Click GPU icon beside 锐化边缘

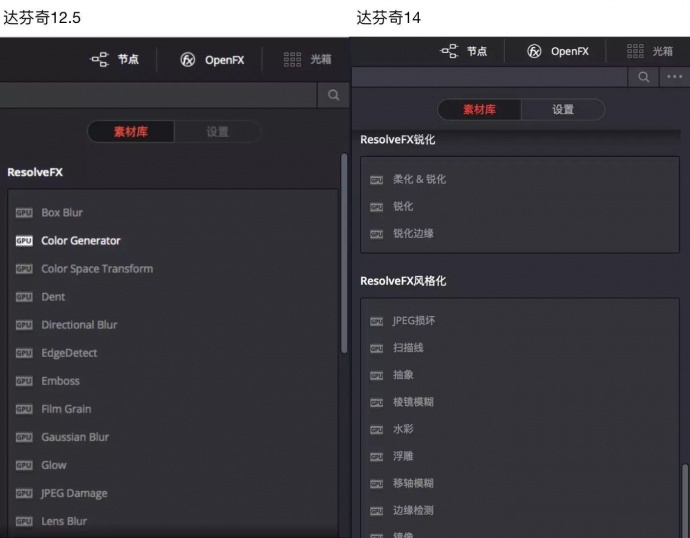(377, 234)
